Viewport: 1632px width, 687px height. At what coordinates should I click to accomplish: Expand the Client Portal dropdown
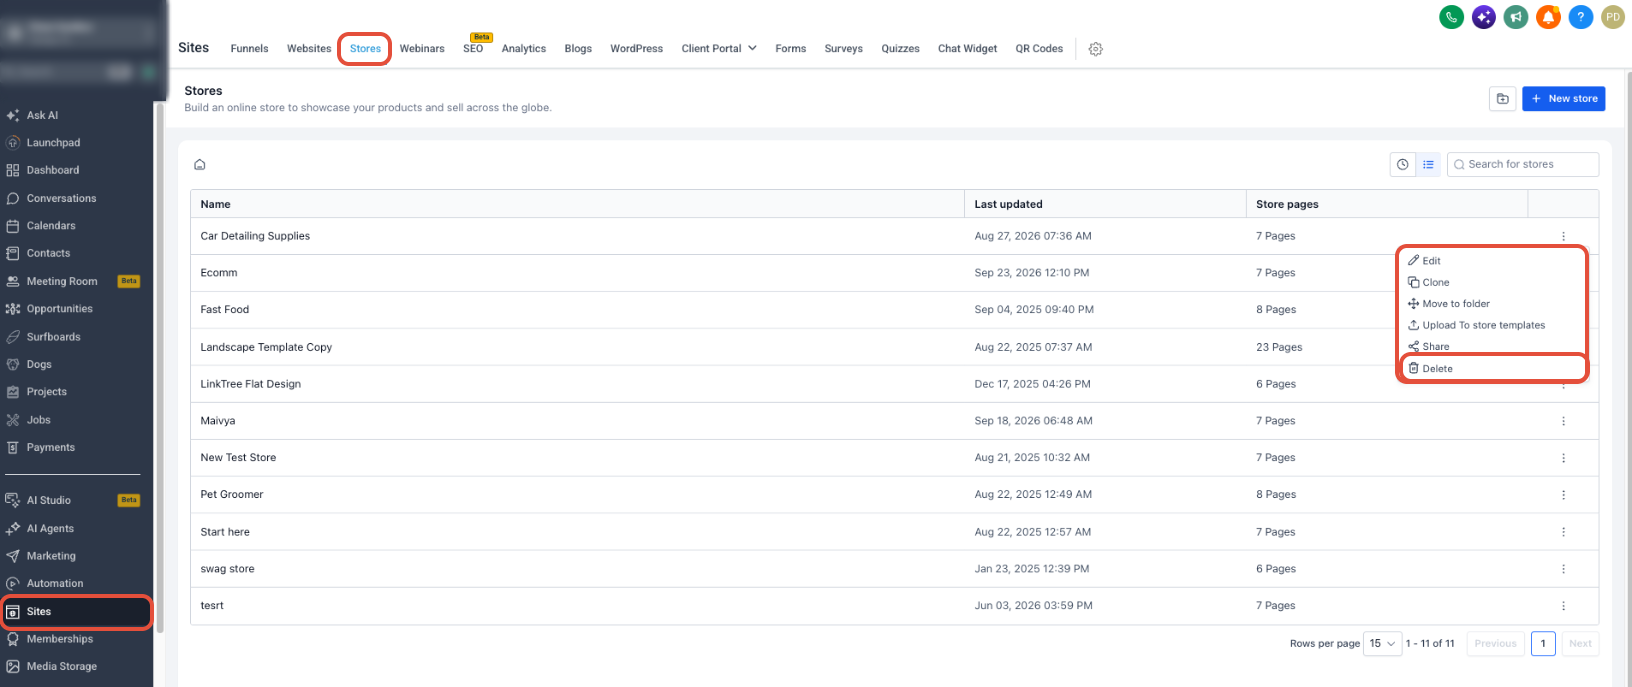[x=719, y=48]
